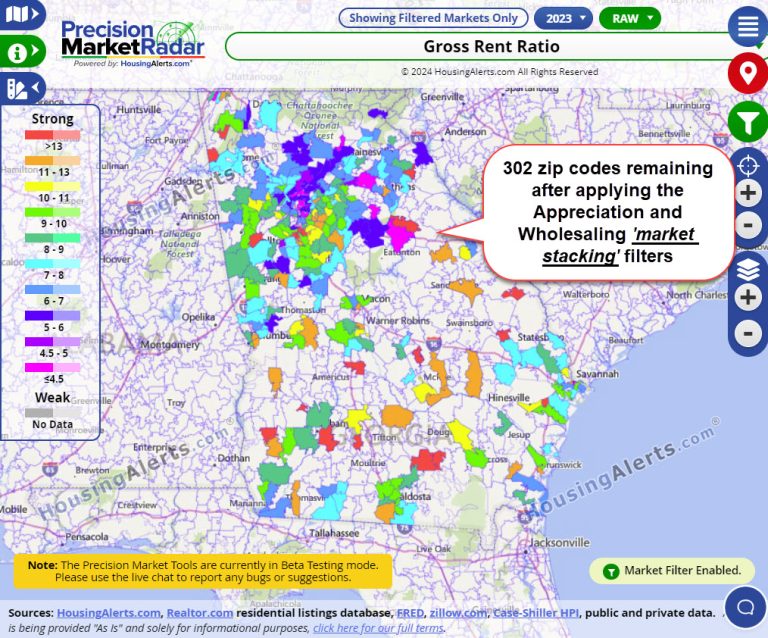This screenshot has width=768, height=638.
Task: Open the map panel tab
Action: (x=22, y=14)
